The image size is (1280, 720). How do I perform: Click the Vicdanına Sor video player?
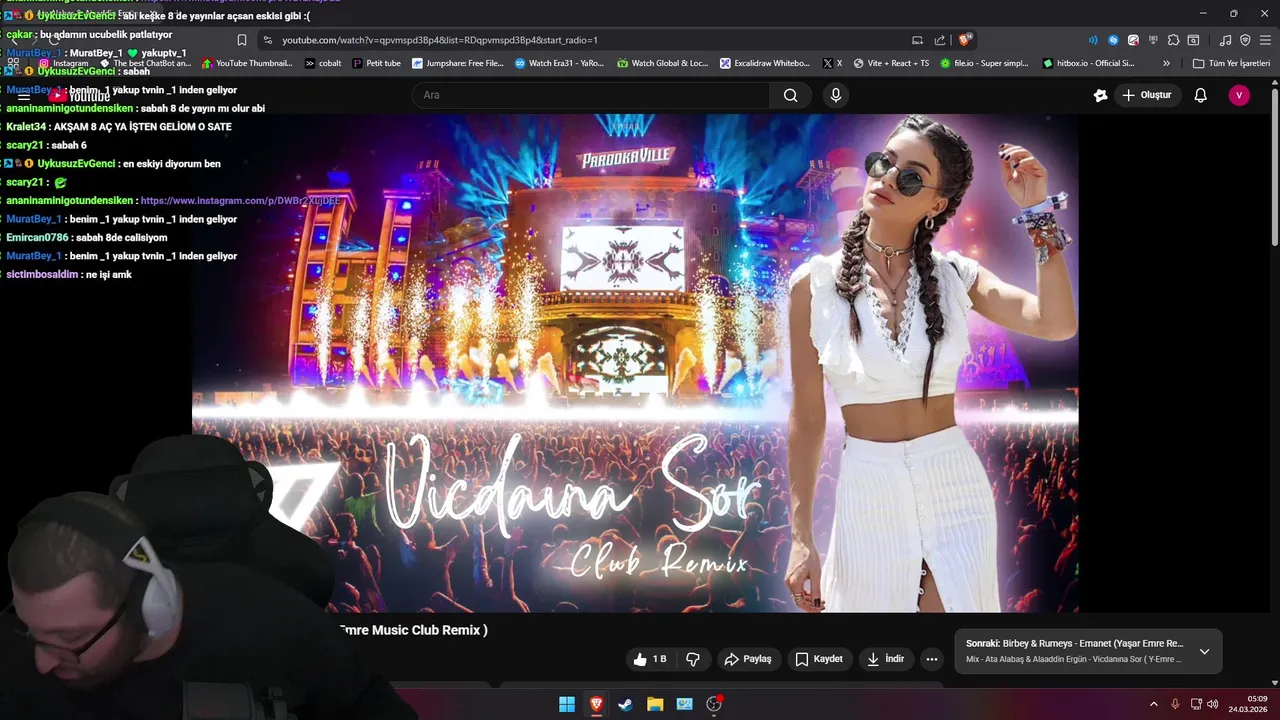[635, 363]
